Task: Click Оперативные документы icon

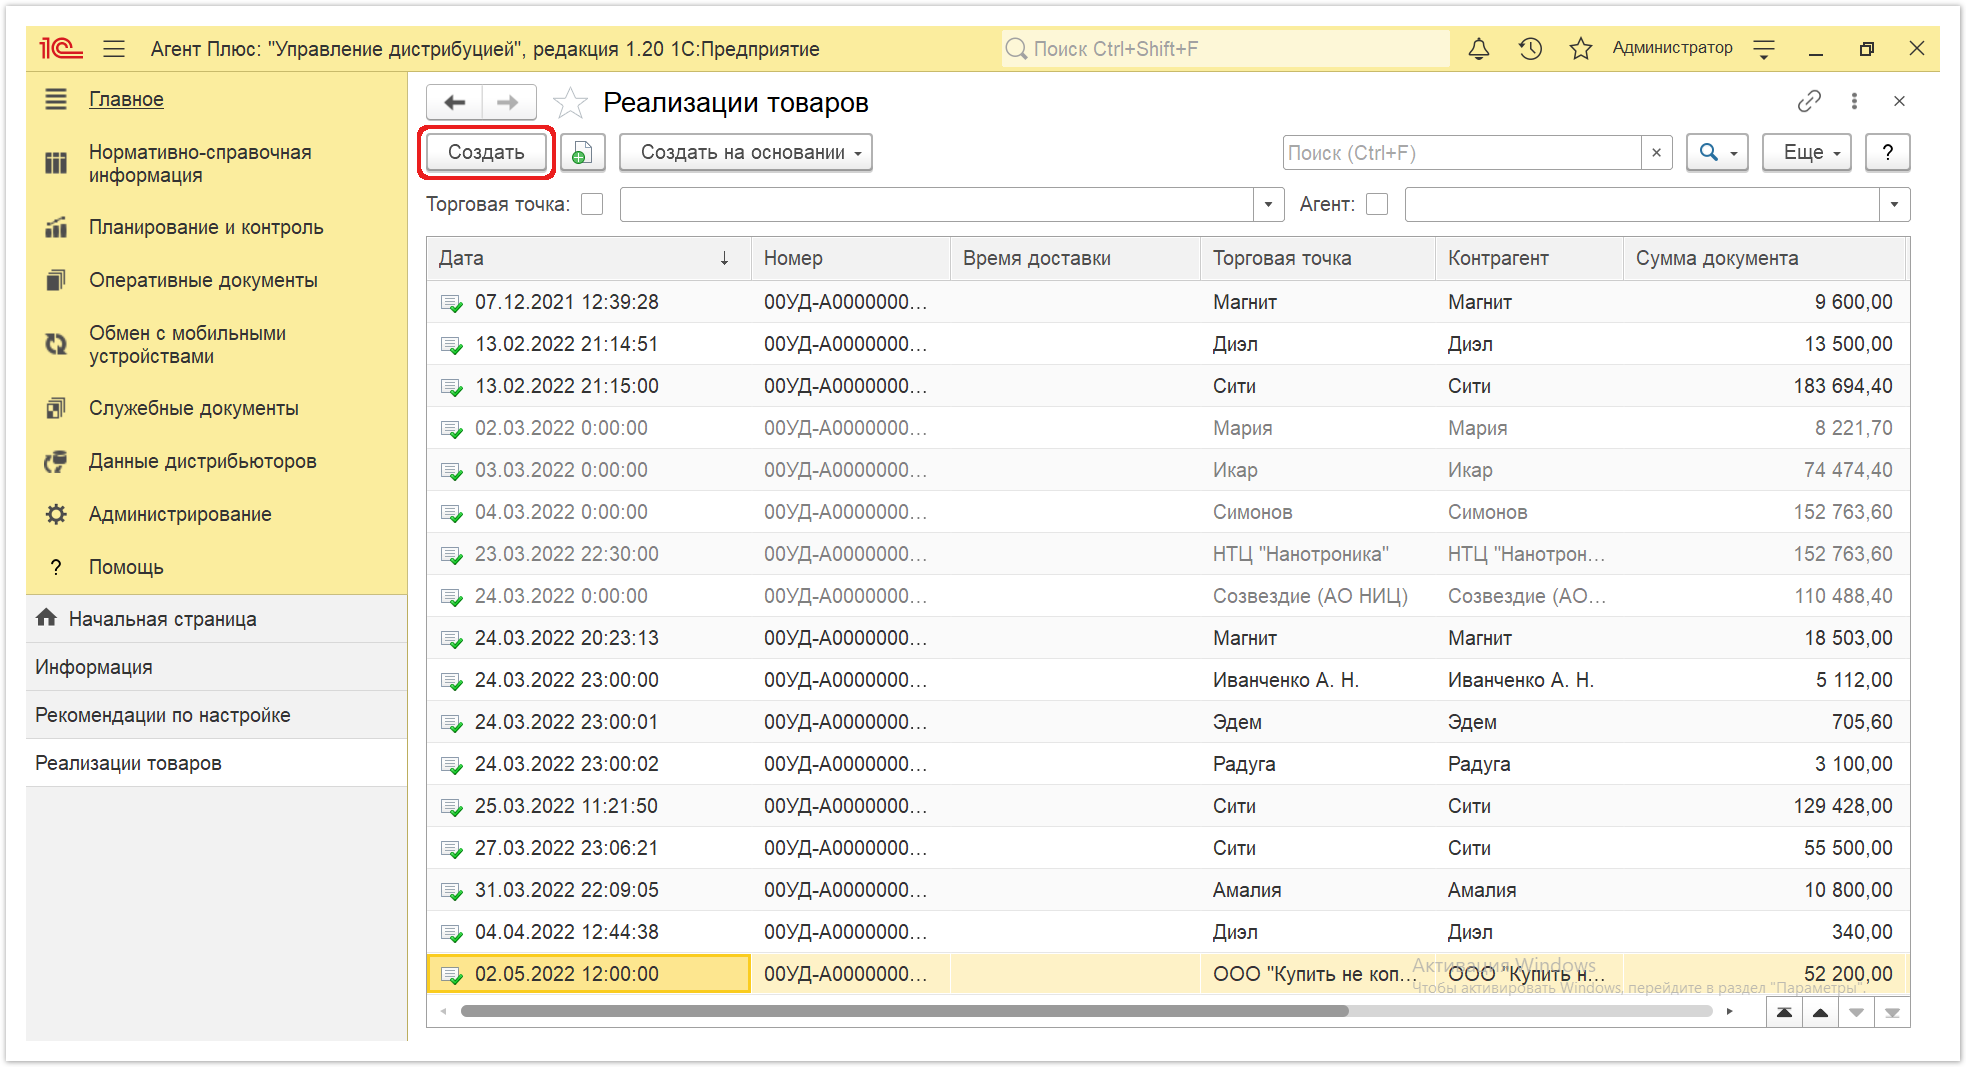Action: 56,280
